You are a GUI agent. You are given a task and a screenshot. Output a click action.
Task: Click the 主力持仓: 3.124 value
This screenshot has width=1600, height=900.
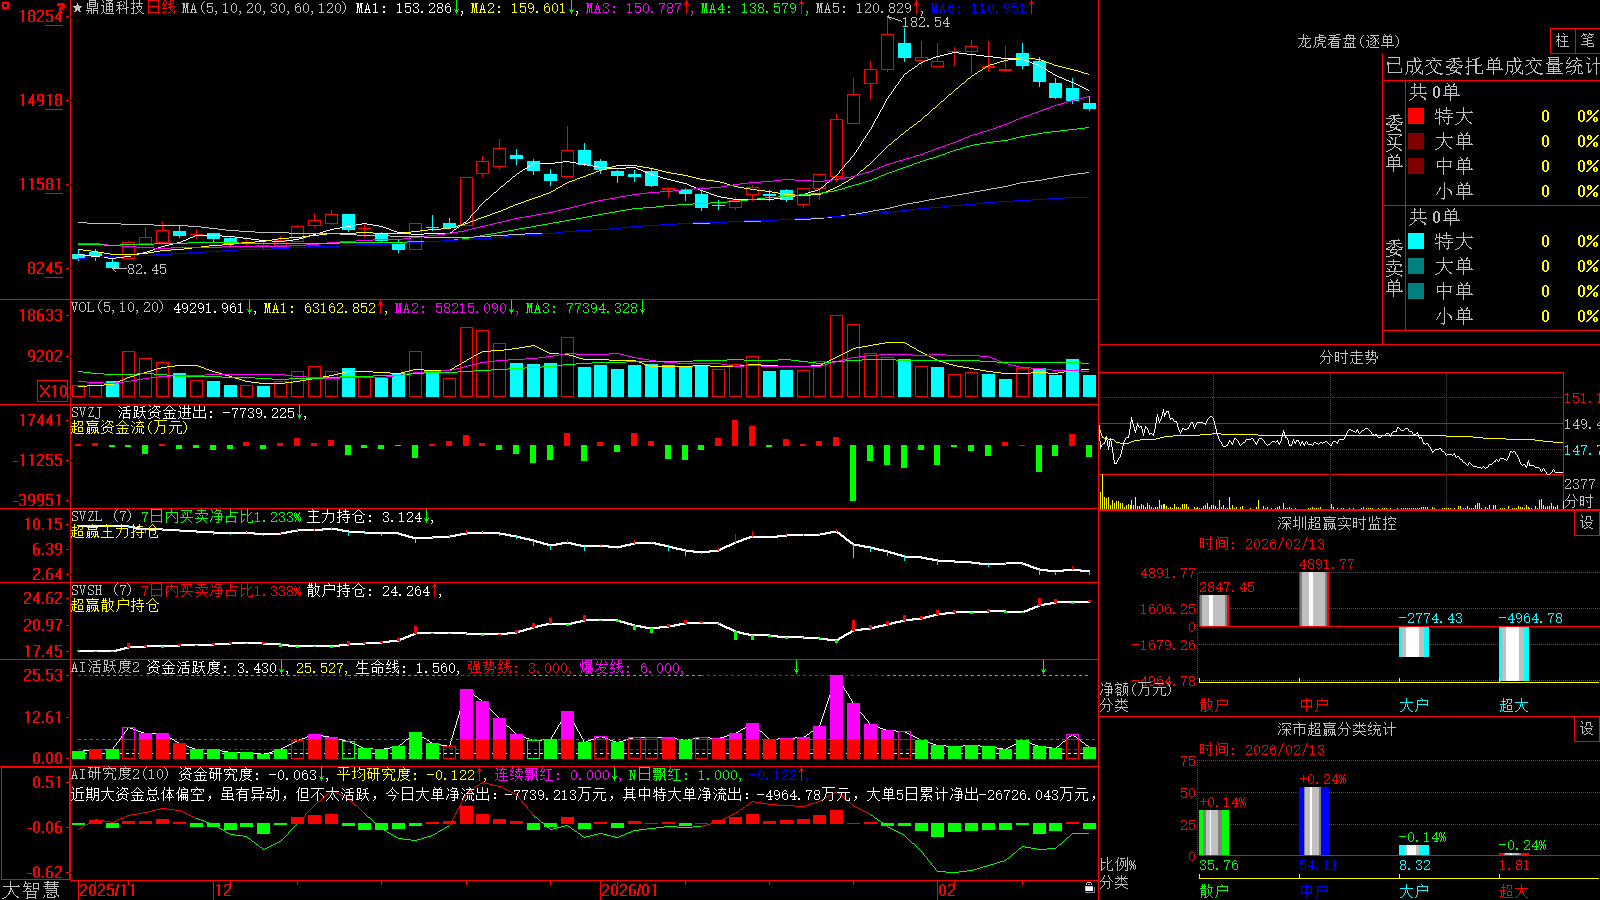368,517
